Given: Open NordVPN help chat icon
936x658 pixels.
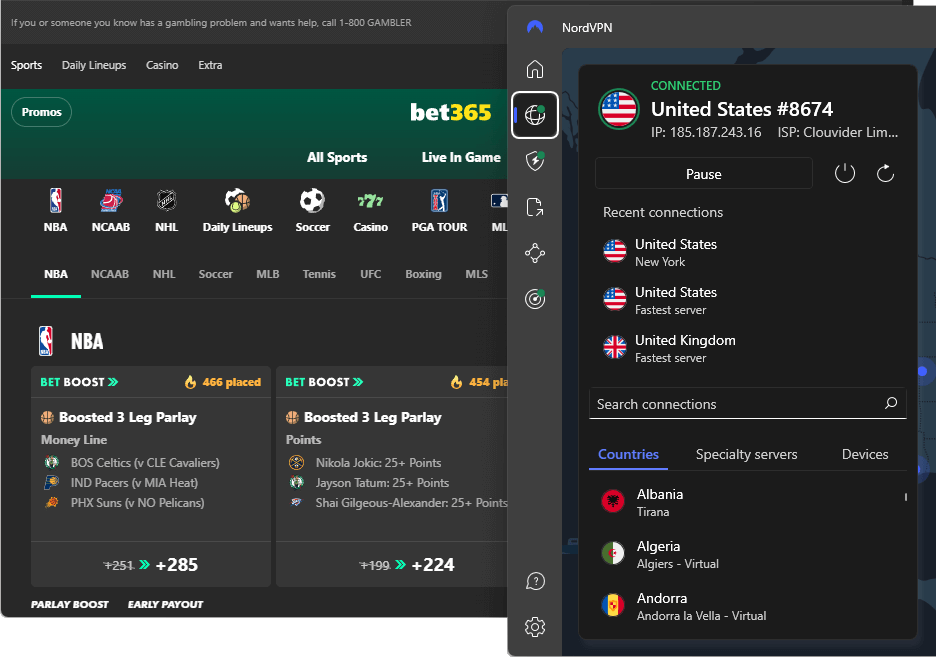Looking at the screenshot, I should pyautogui.click(x=535, y=581).
